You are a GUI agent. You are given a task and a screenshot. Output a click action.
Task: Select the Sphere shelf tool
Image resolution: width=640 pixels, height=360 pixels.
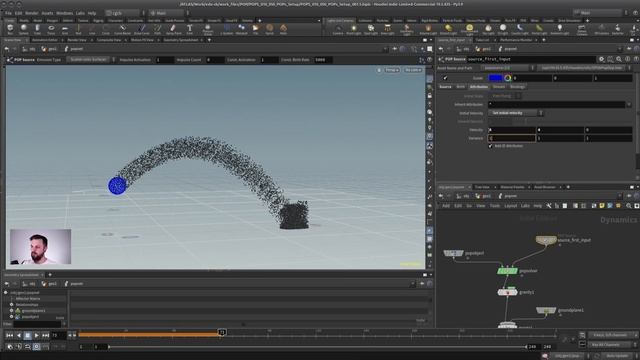pos(24,29)
